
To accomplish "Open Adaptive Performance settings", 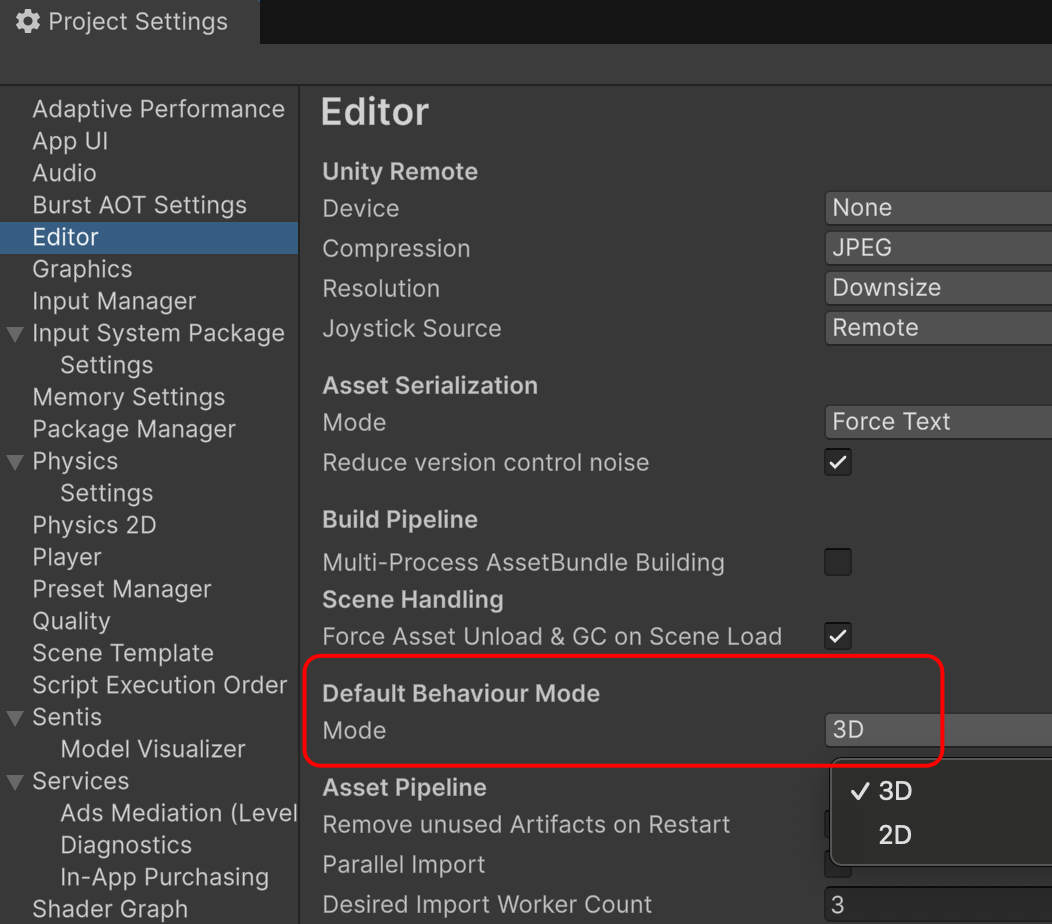I will pos(158,109).
